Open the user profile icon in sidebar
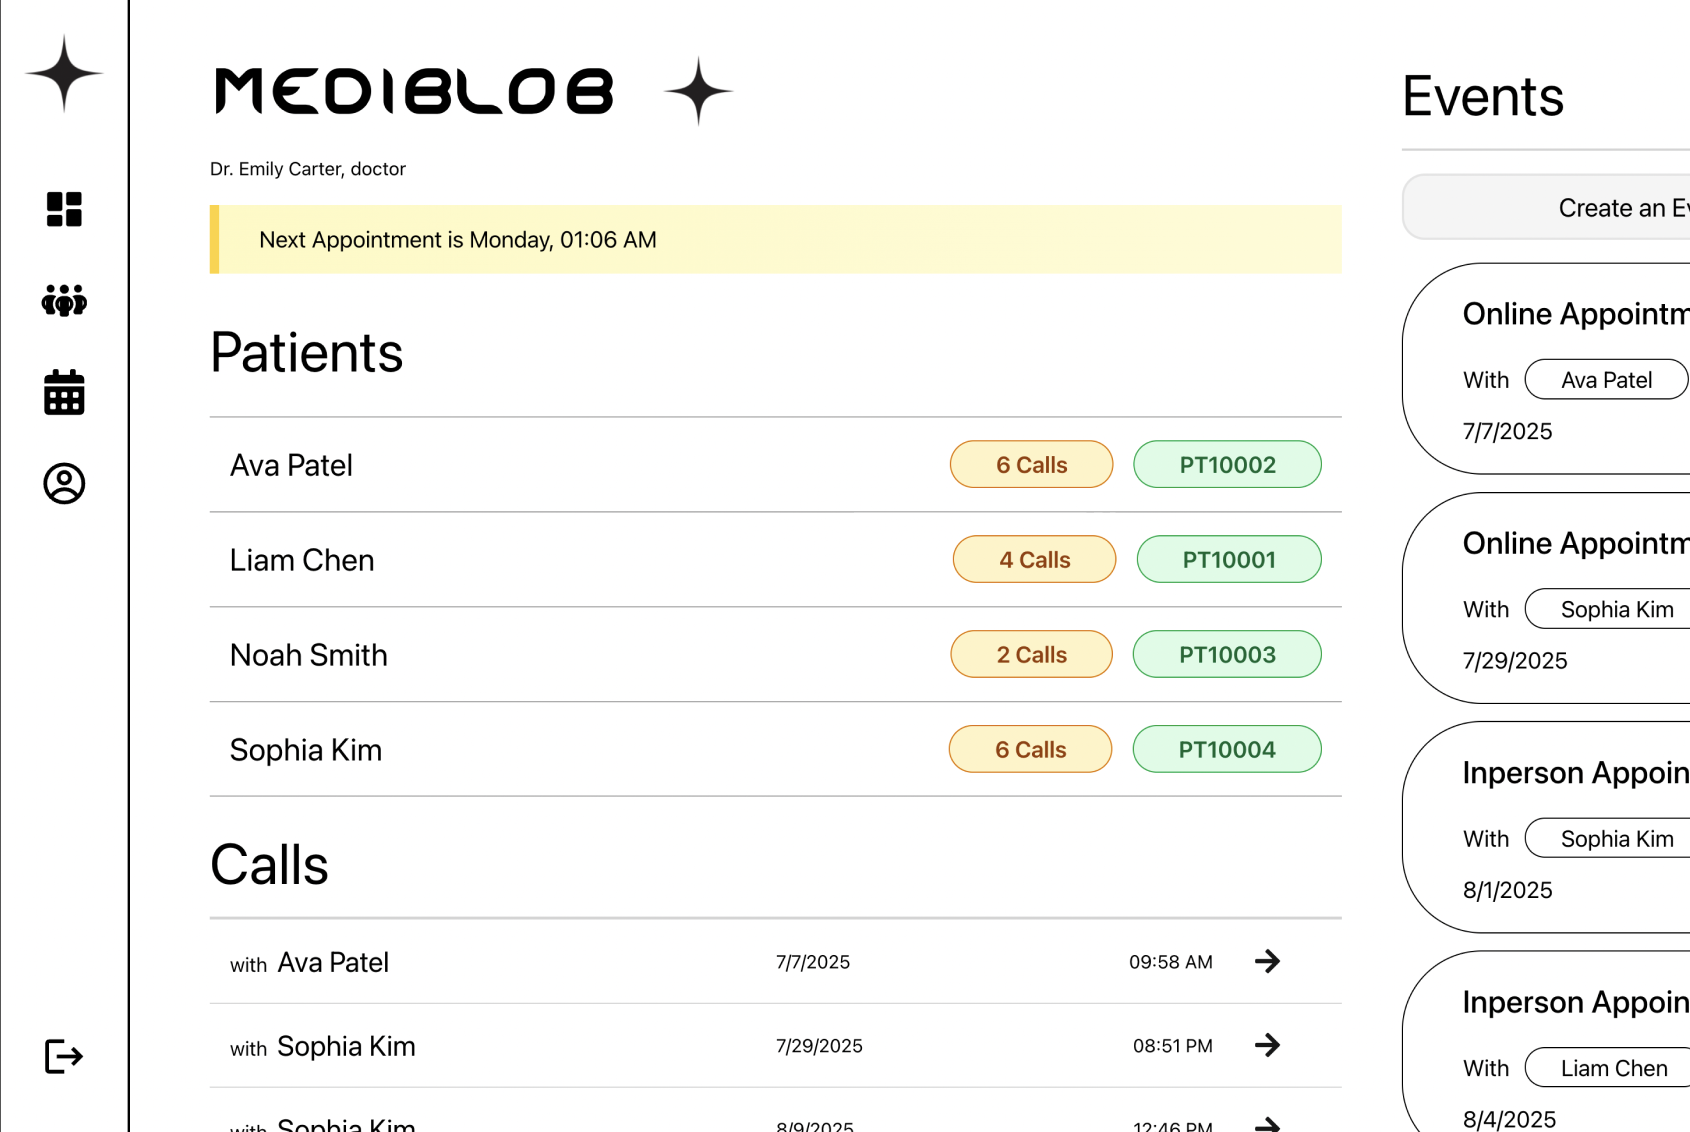Screen dimensions: 1690x1132 (64, 484)
